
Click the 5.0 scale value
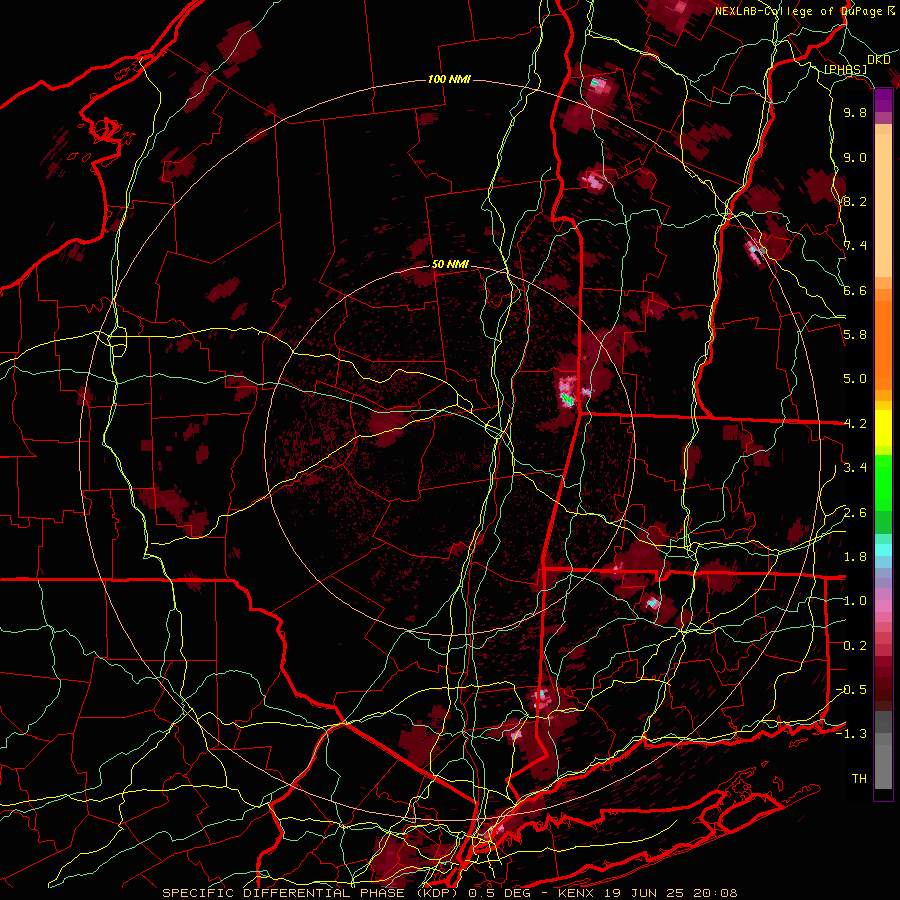coord(855,379)
